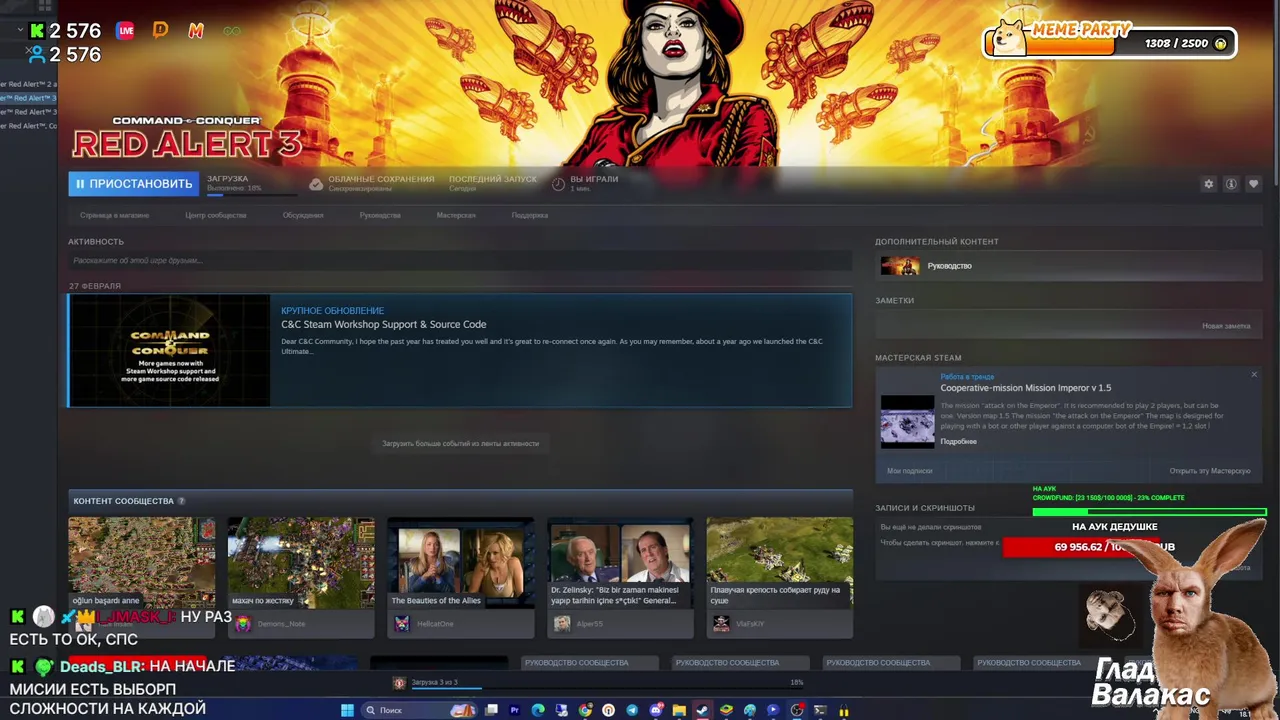Open Поддержка tab
This screenshot has width=1280, height=720.
tap(530, 215)
